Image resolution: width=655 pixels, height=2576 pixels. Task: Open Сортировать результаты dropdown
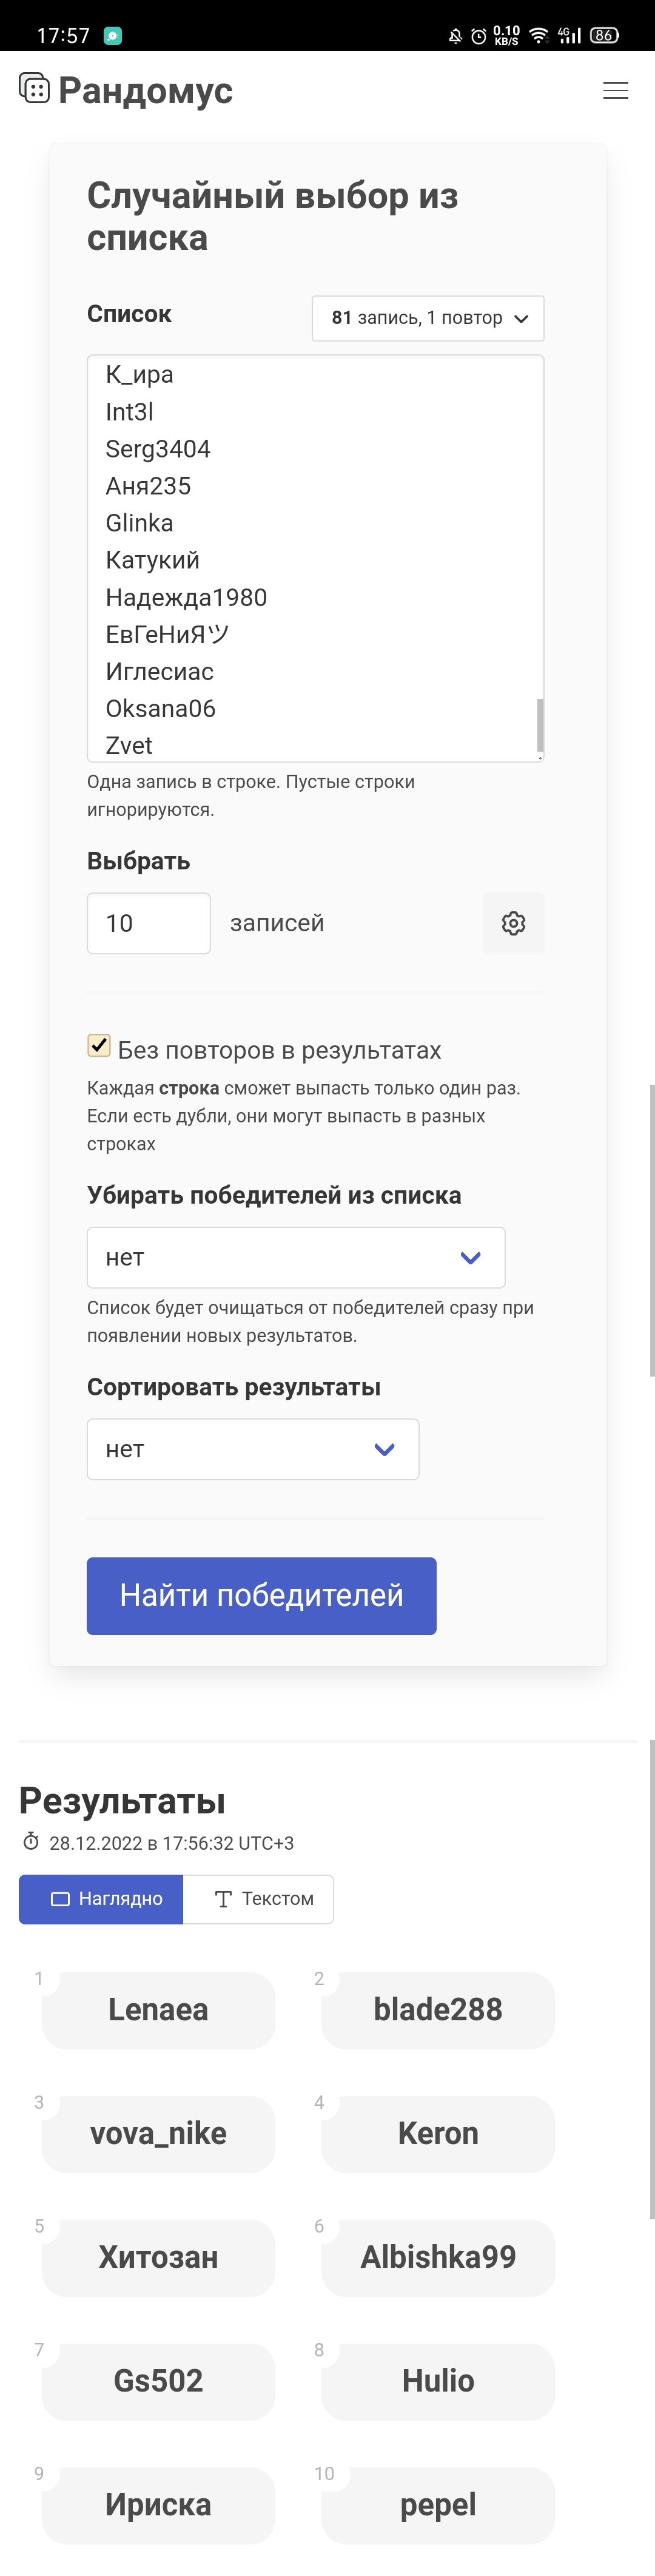(253, 1449)
